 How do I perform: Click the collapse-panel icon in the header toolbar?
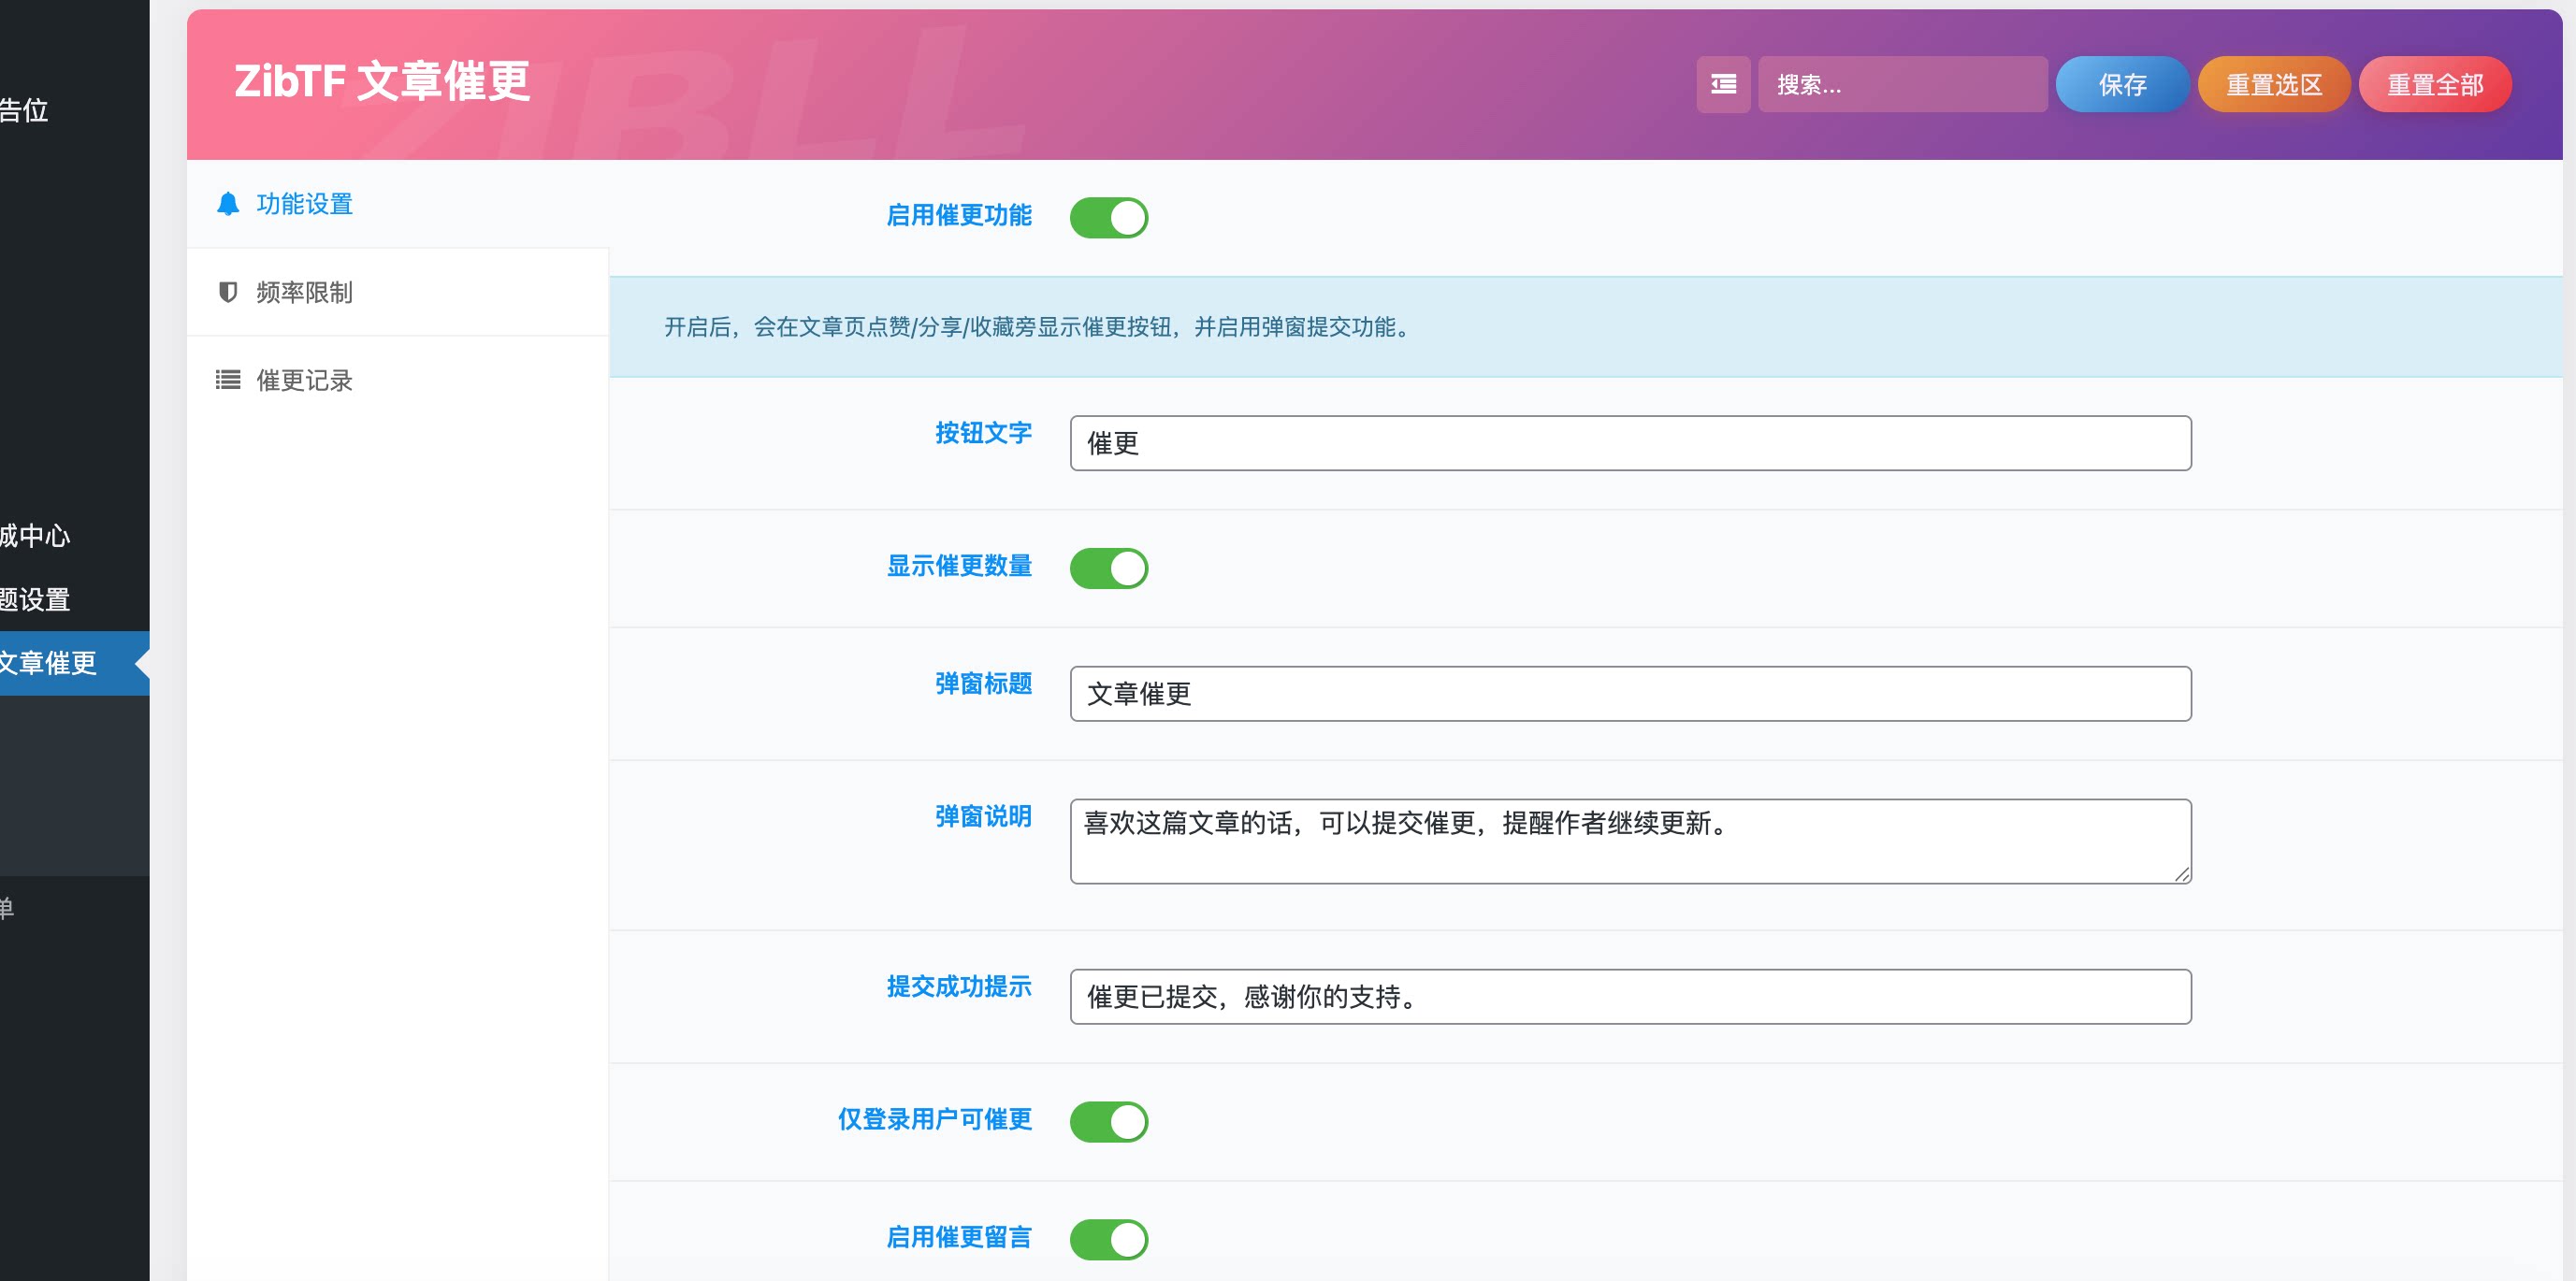[x=1724, y=84]
